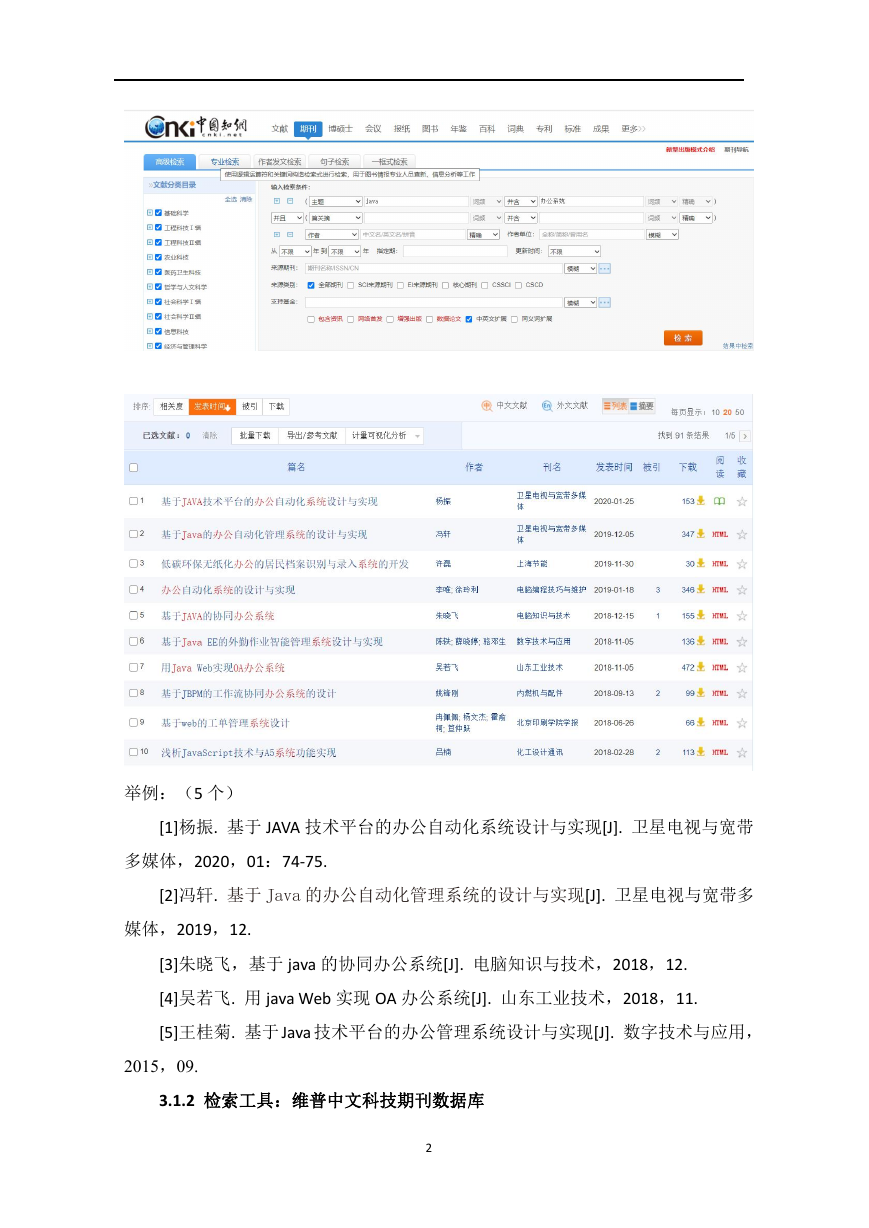Switch results to 摘要 view

641,406
